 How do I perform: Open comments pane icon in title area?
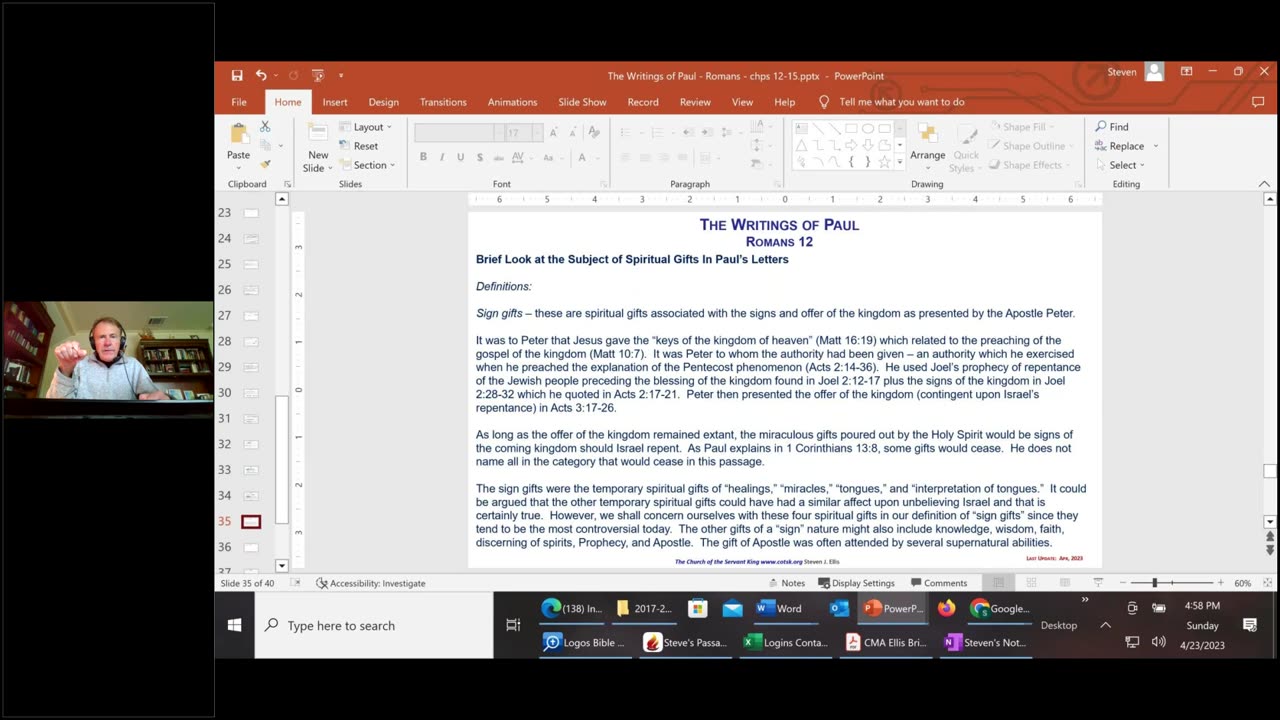(1258, 102)
